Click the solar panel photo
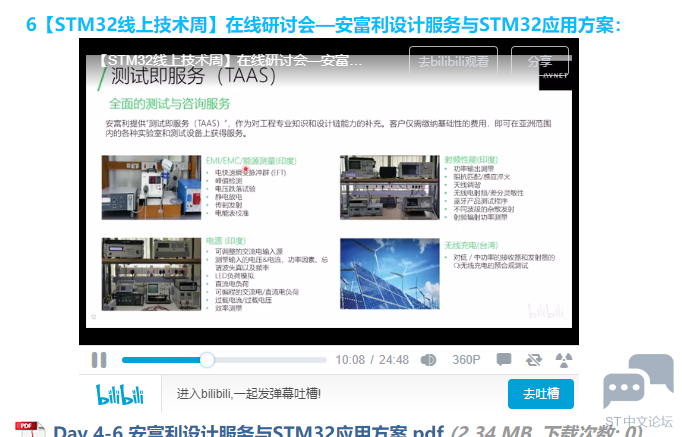 click(390, 274)
